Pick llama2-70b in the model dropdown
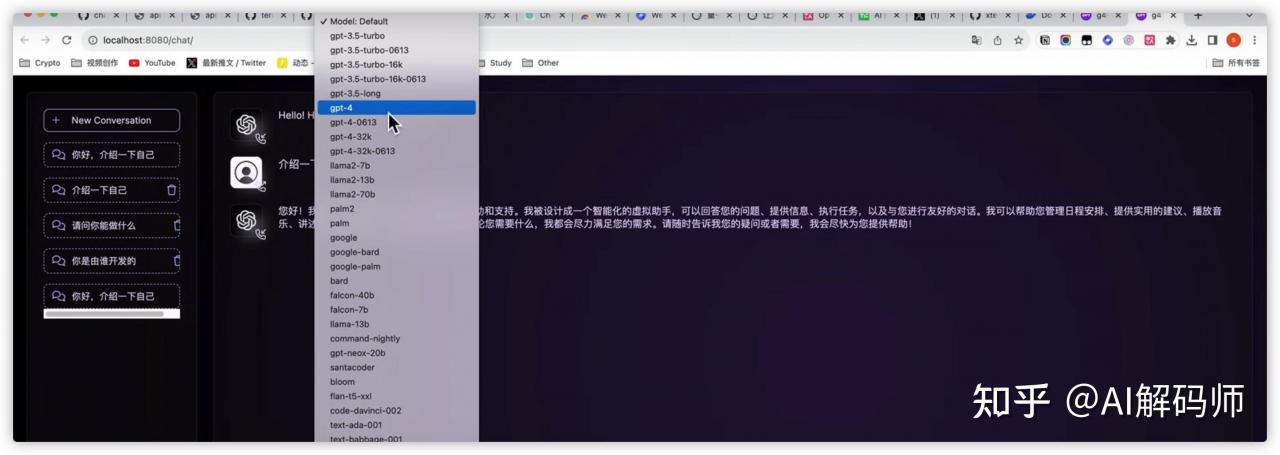Screen dimensions: 1280x455 point(396,194)
